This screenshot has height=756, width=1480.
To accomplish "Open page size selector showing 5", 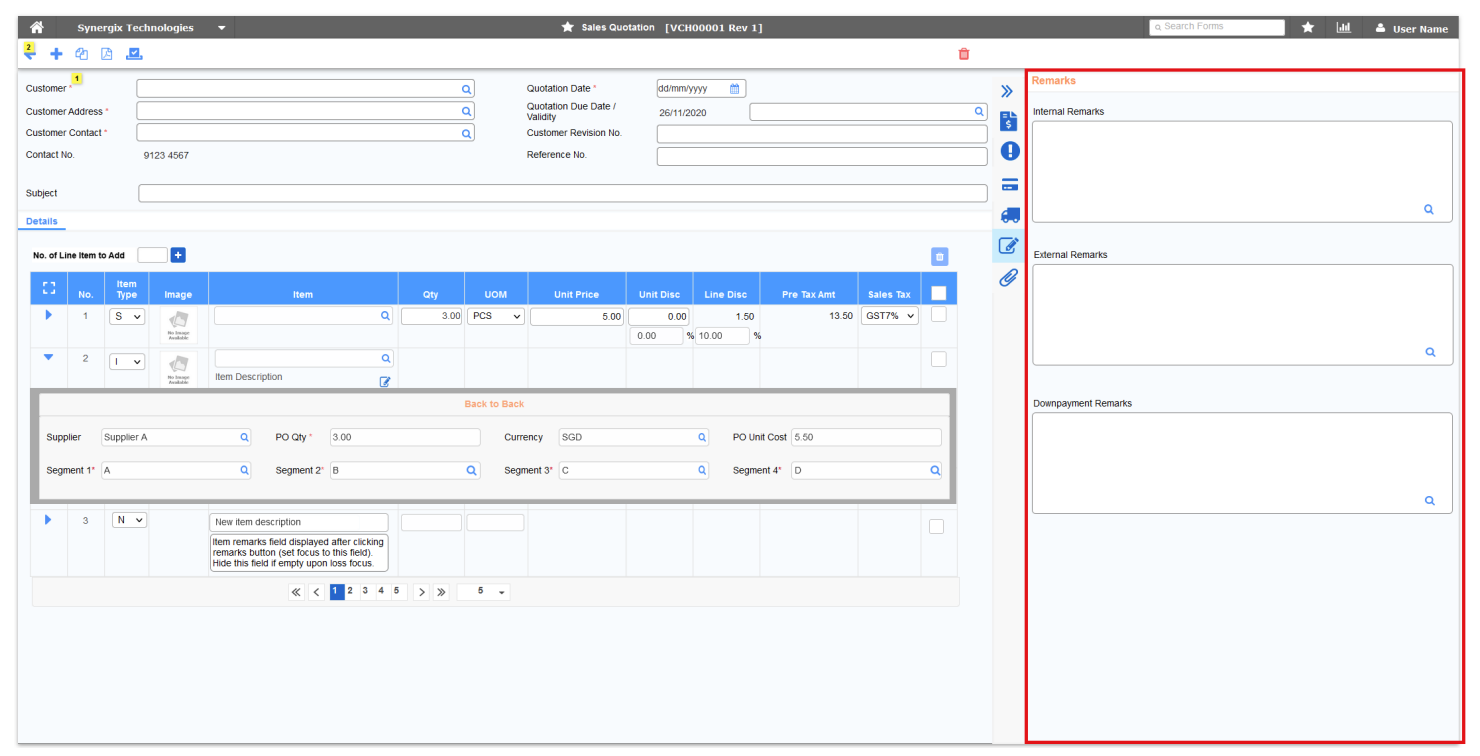I will (483, 591).
